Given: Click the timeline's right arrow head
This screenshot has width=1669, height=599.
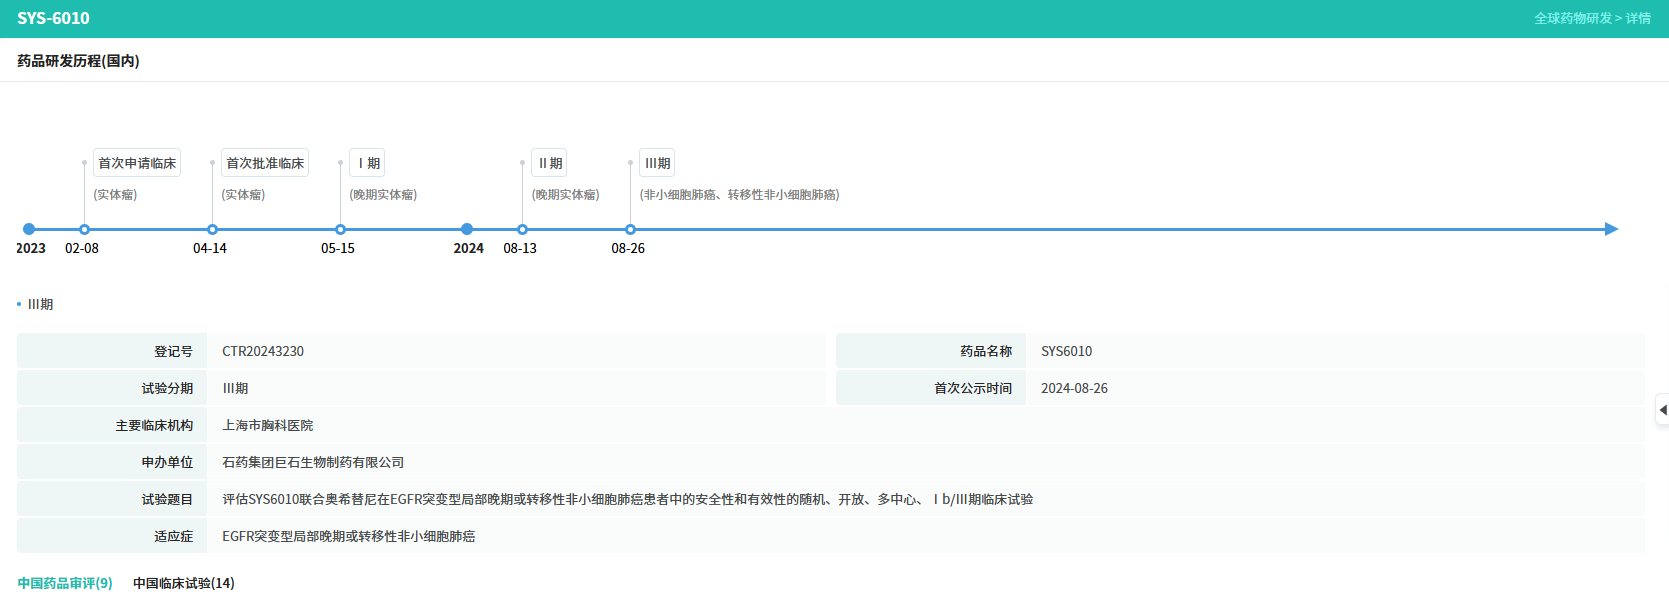Looking at the screenshot, I should point(1611,229).
